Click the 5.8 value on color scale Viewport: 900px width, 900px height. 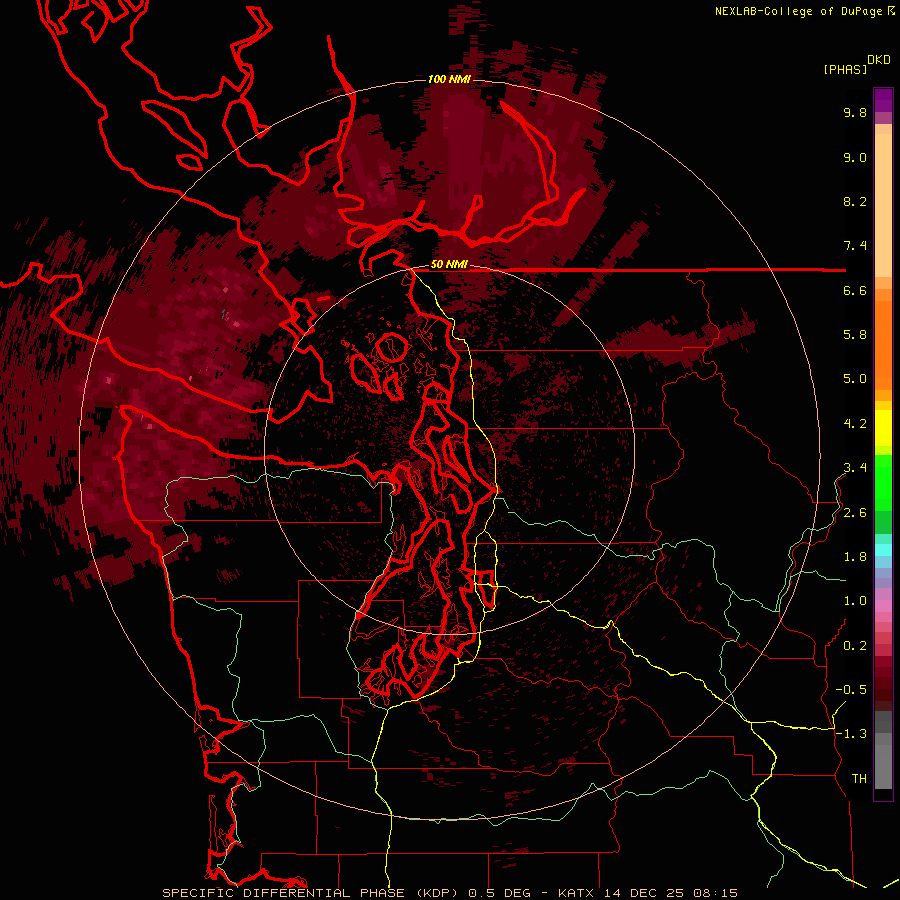(x=855, y=335)
